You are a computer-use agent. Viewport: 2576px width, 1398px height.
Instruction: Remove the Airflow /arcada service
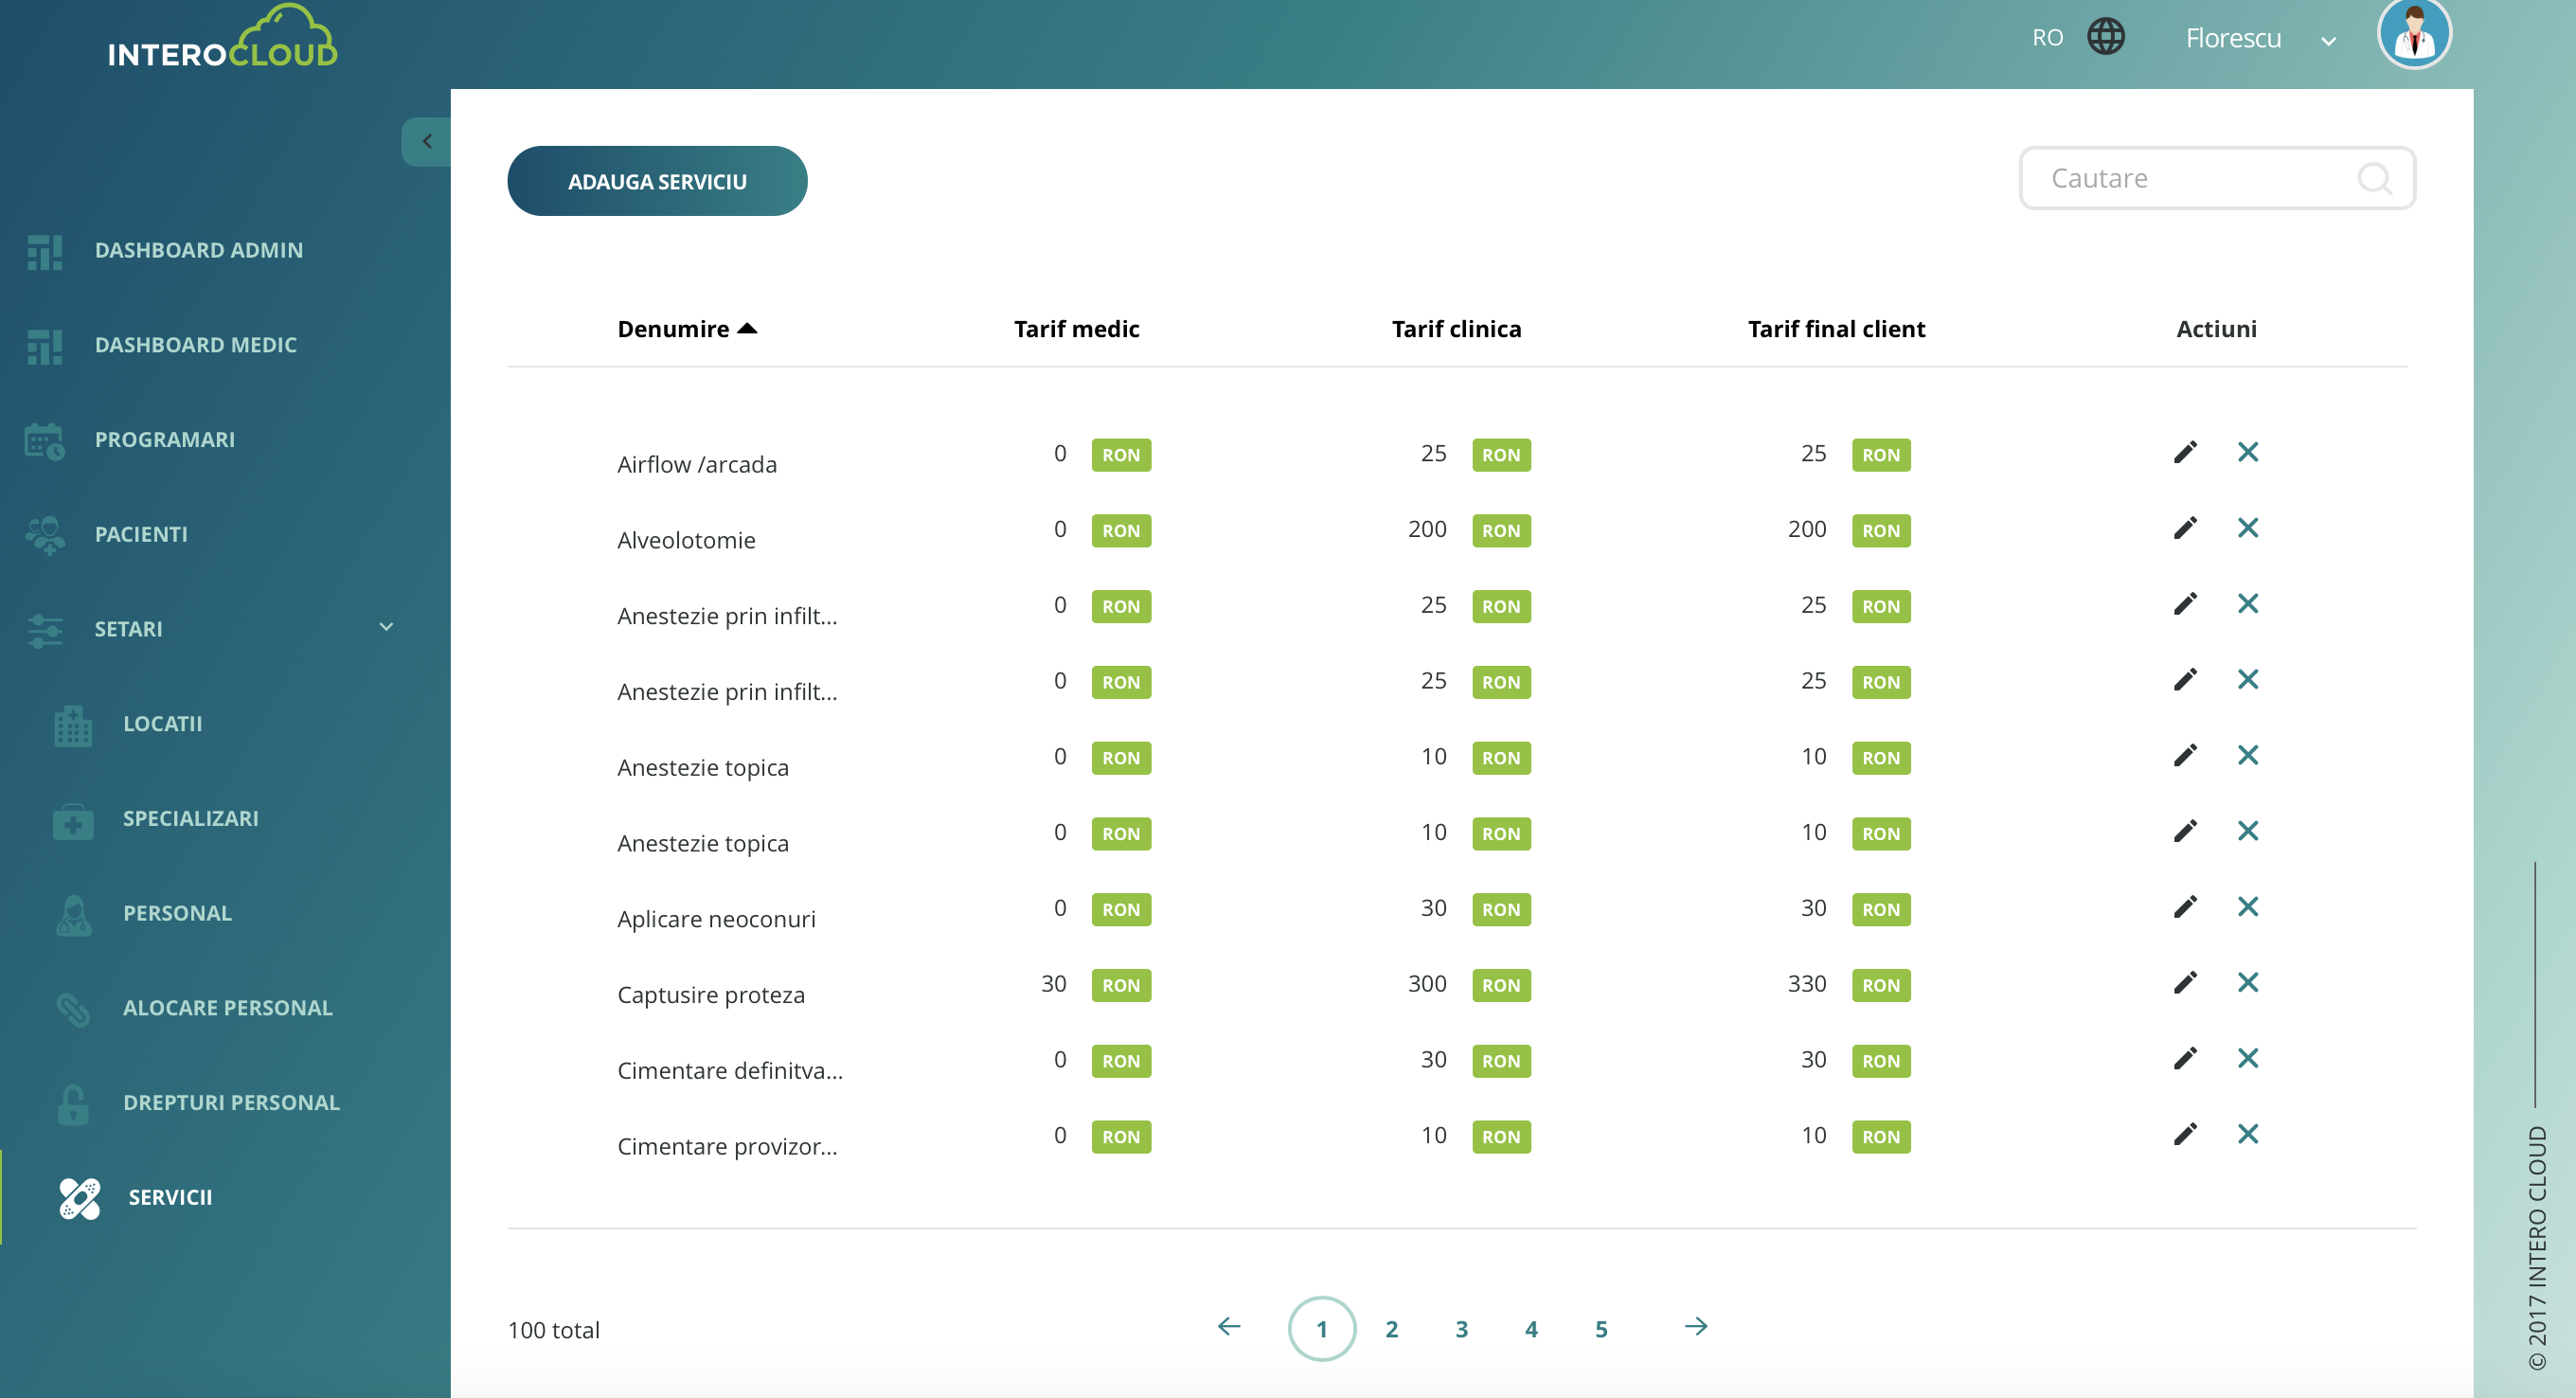pos(2247,452)
